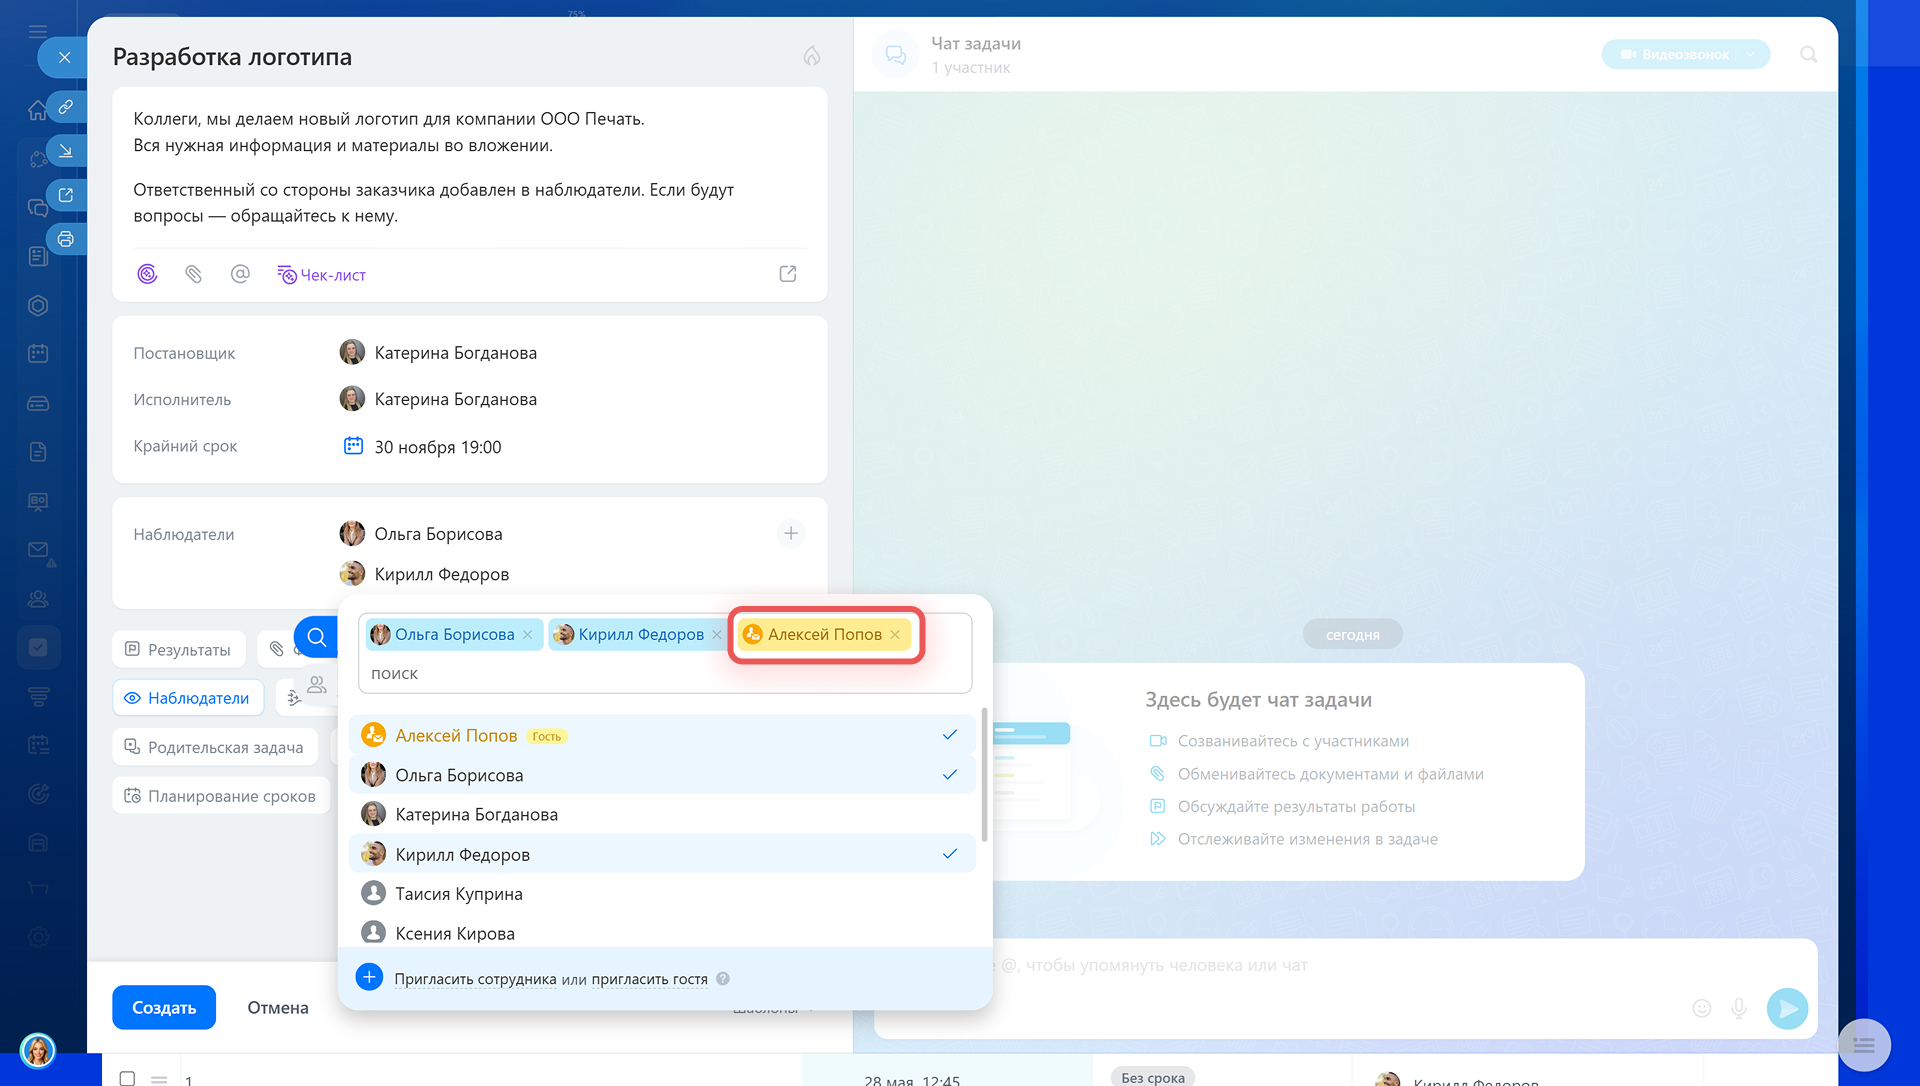The width and height of the screenshot is (1920, 1086).
Task: Click the @ mention icon
Action: [240, 274]
